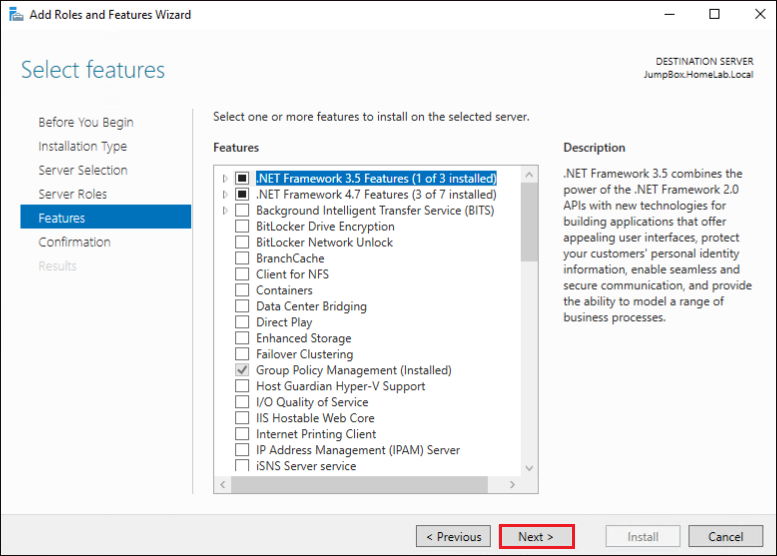Close the Add Roles and Features Wizard

click(x=760, y=14)
